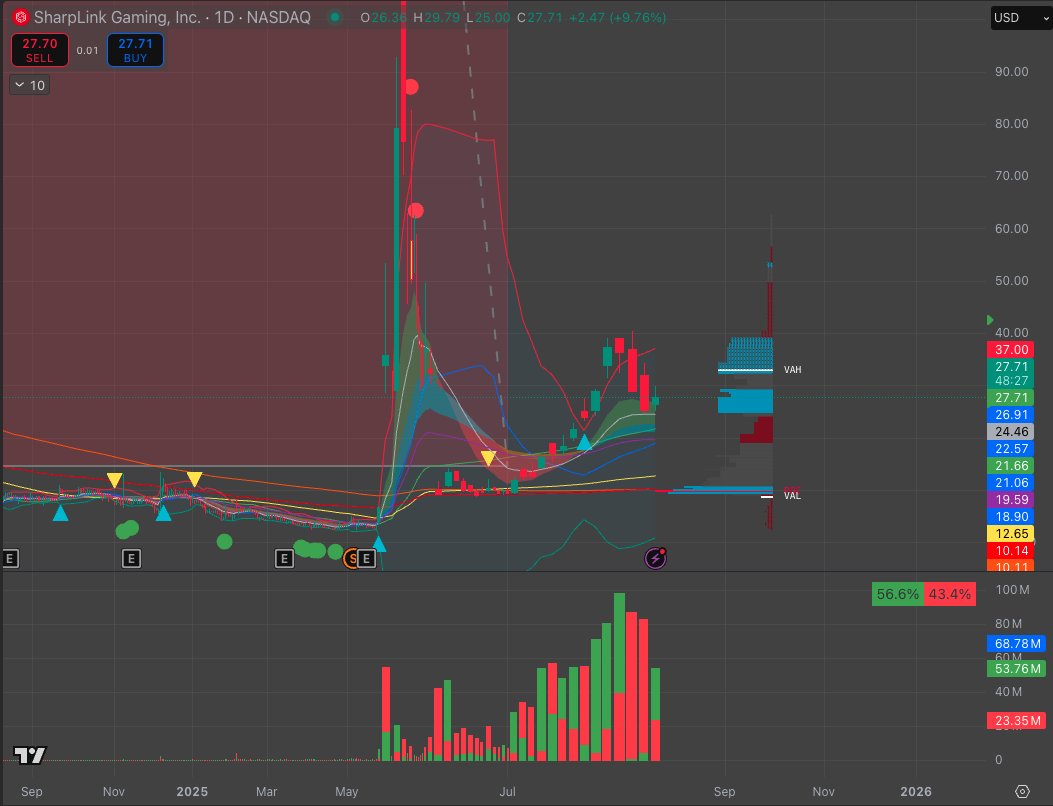Click the yellow 12.65 price label
This screenshot has height=806, width=1053.
click(x=1011, y=533)
